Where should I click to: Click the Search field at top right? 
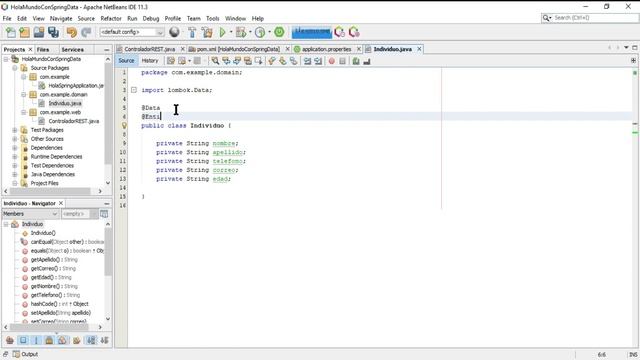589,18
